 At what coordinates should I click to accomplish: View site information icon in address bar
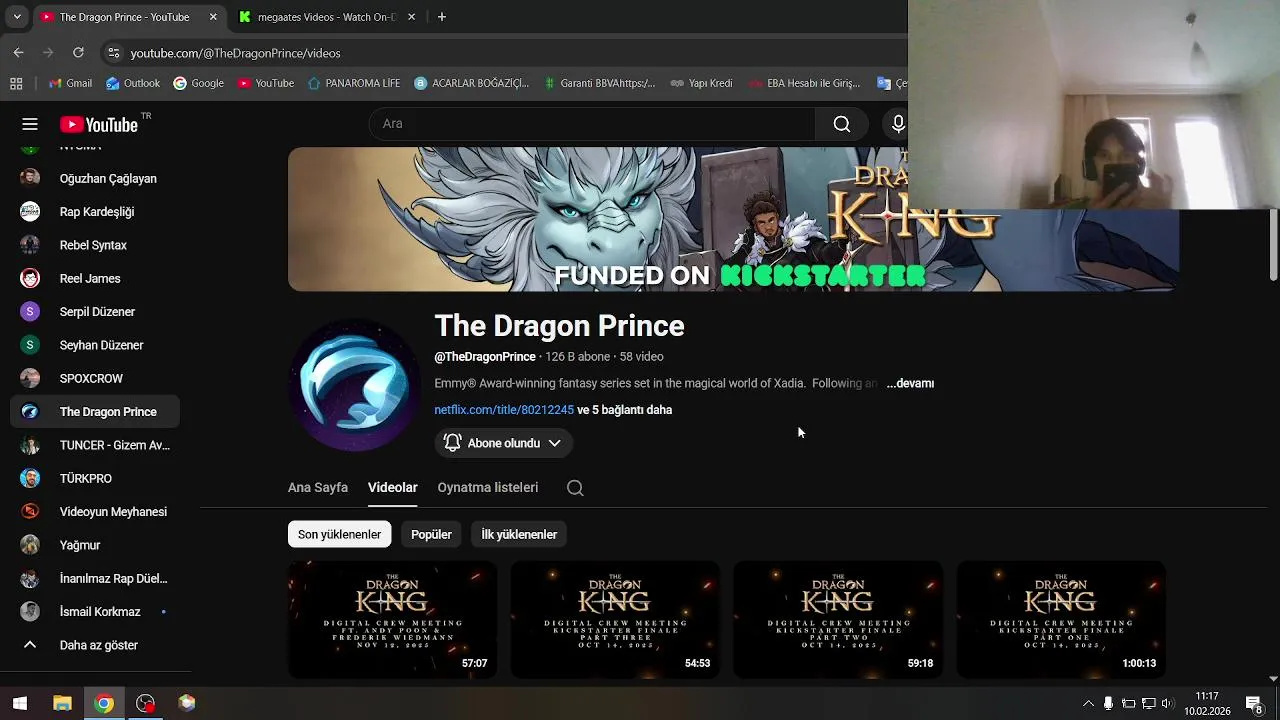(x=113, y=53)
